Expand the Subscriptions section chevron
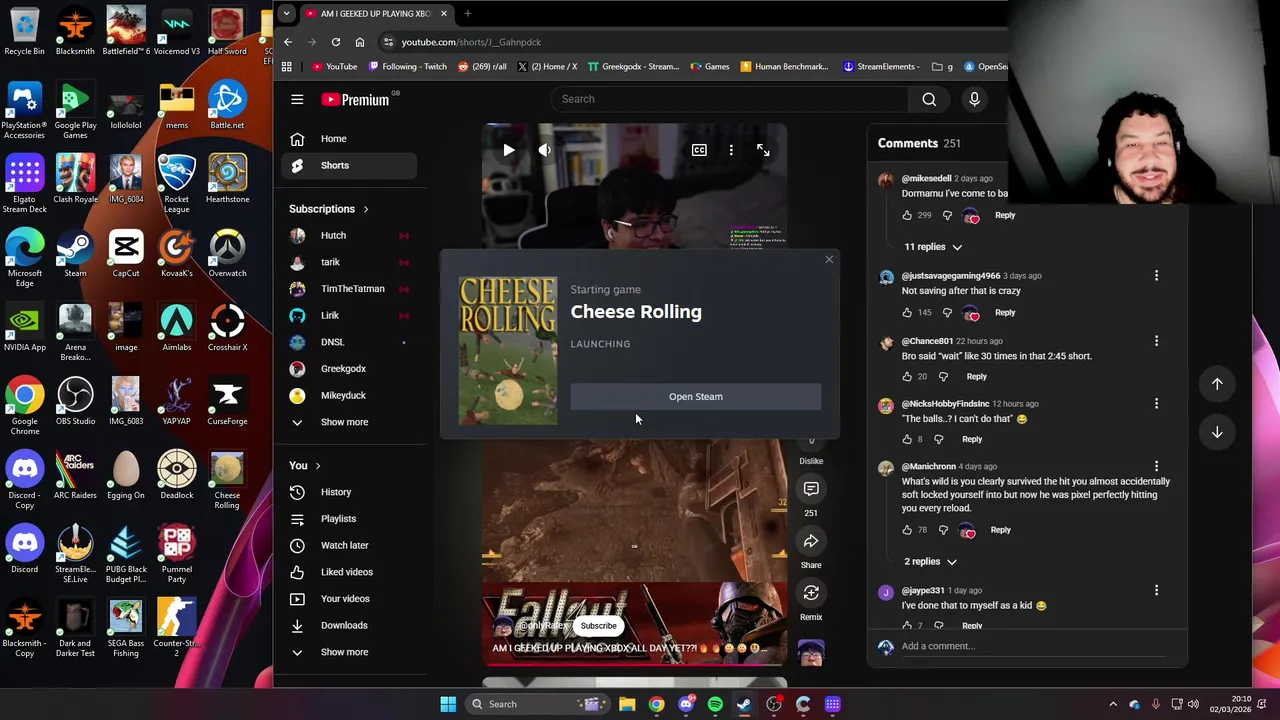 click(x=366, y=209)
